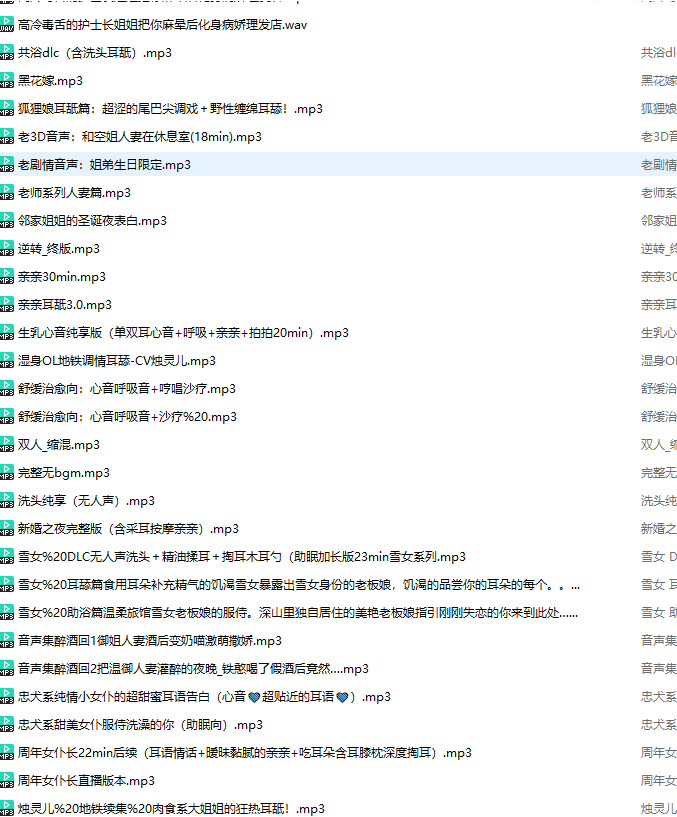This screenshot has width=677, height=817.
Task: Click second-column entry 烛灵儿 at right edge
Action: coord(659,809)
